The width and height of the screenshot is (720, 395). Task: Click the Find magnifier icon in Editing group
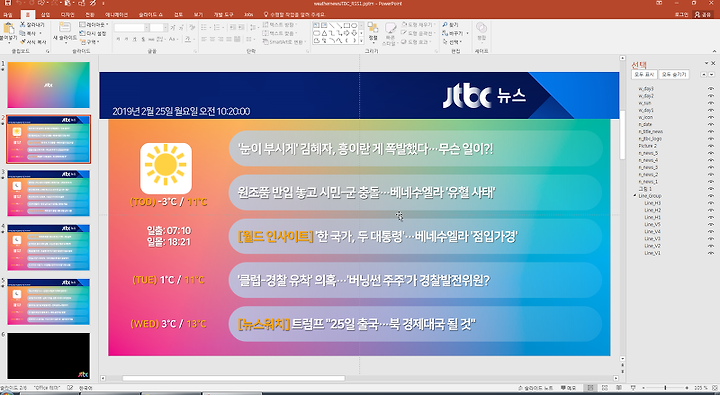coord(444,24)
